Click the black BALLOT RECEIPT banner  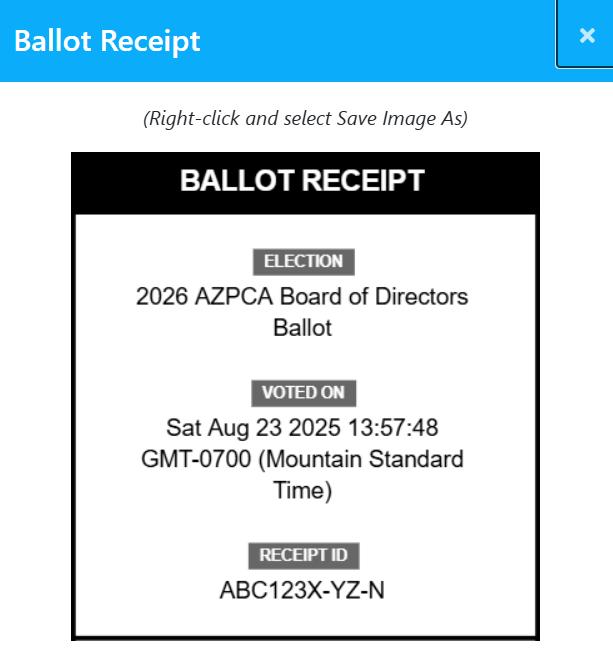[x=305, y=182]
